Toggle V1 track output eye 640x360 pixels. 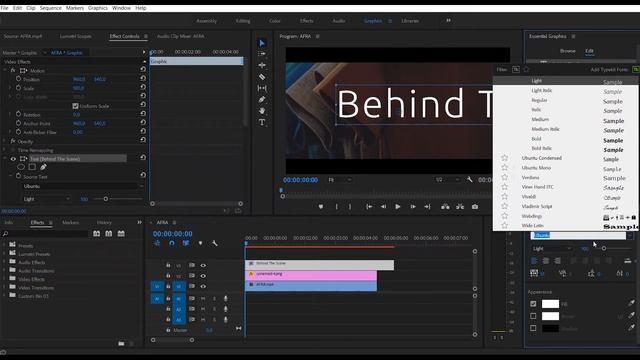click(x=203, y=287)
